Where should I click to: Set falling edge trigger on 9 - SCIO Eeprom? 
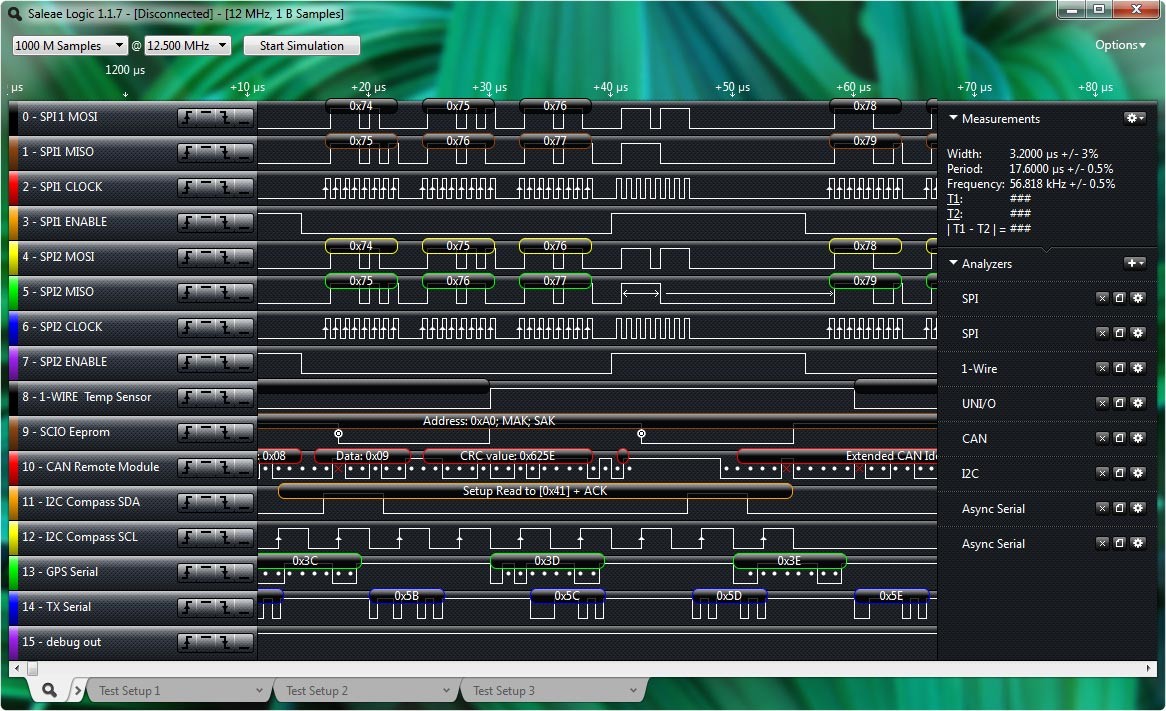[x=225, y=432]
